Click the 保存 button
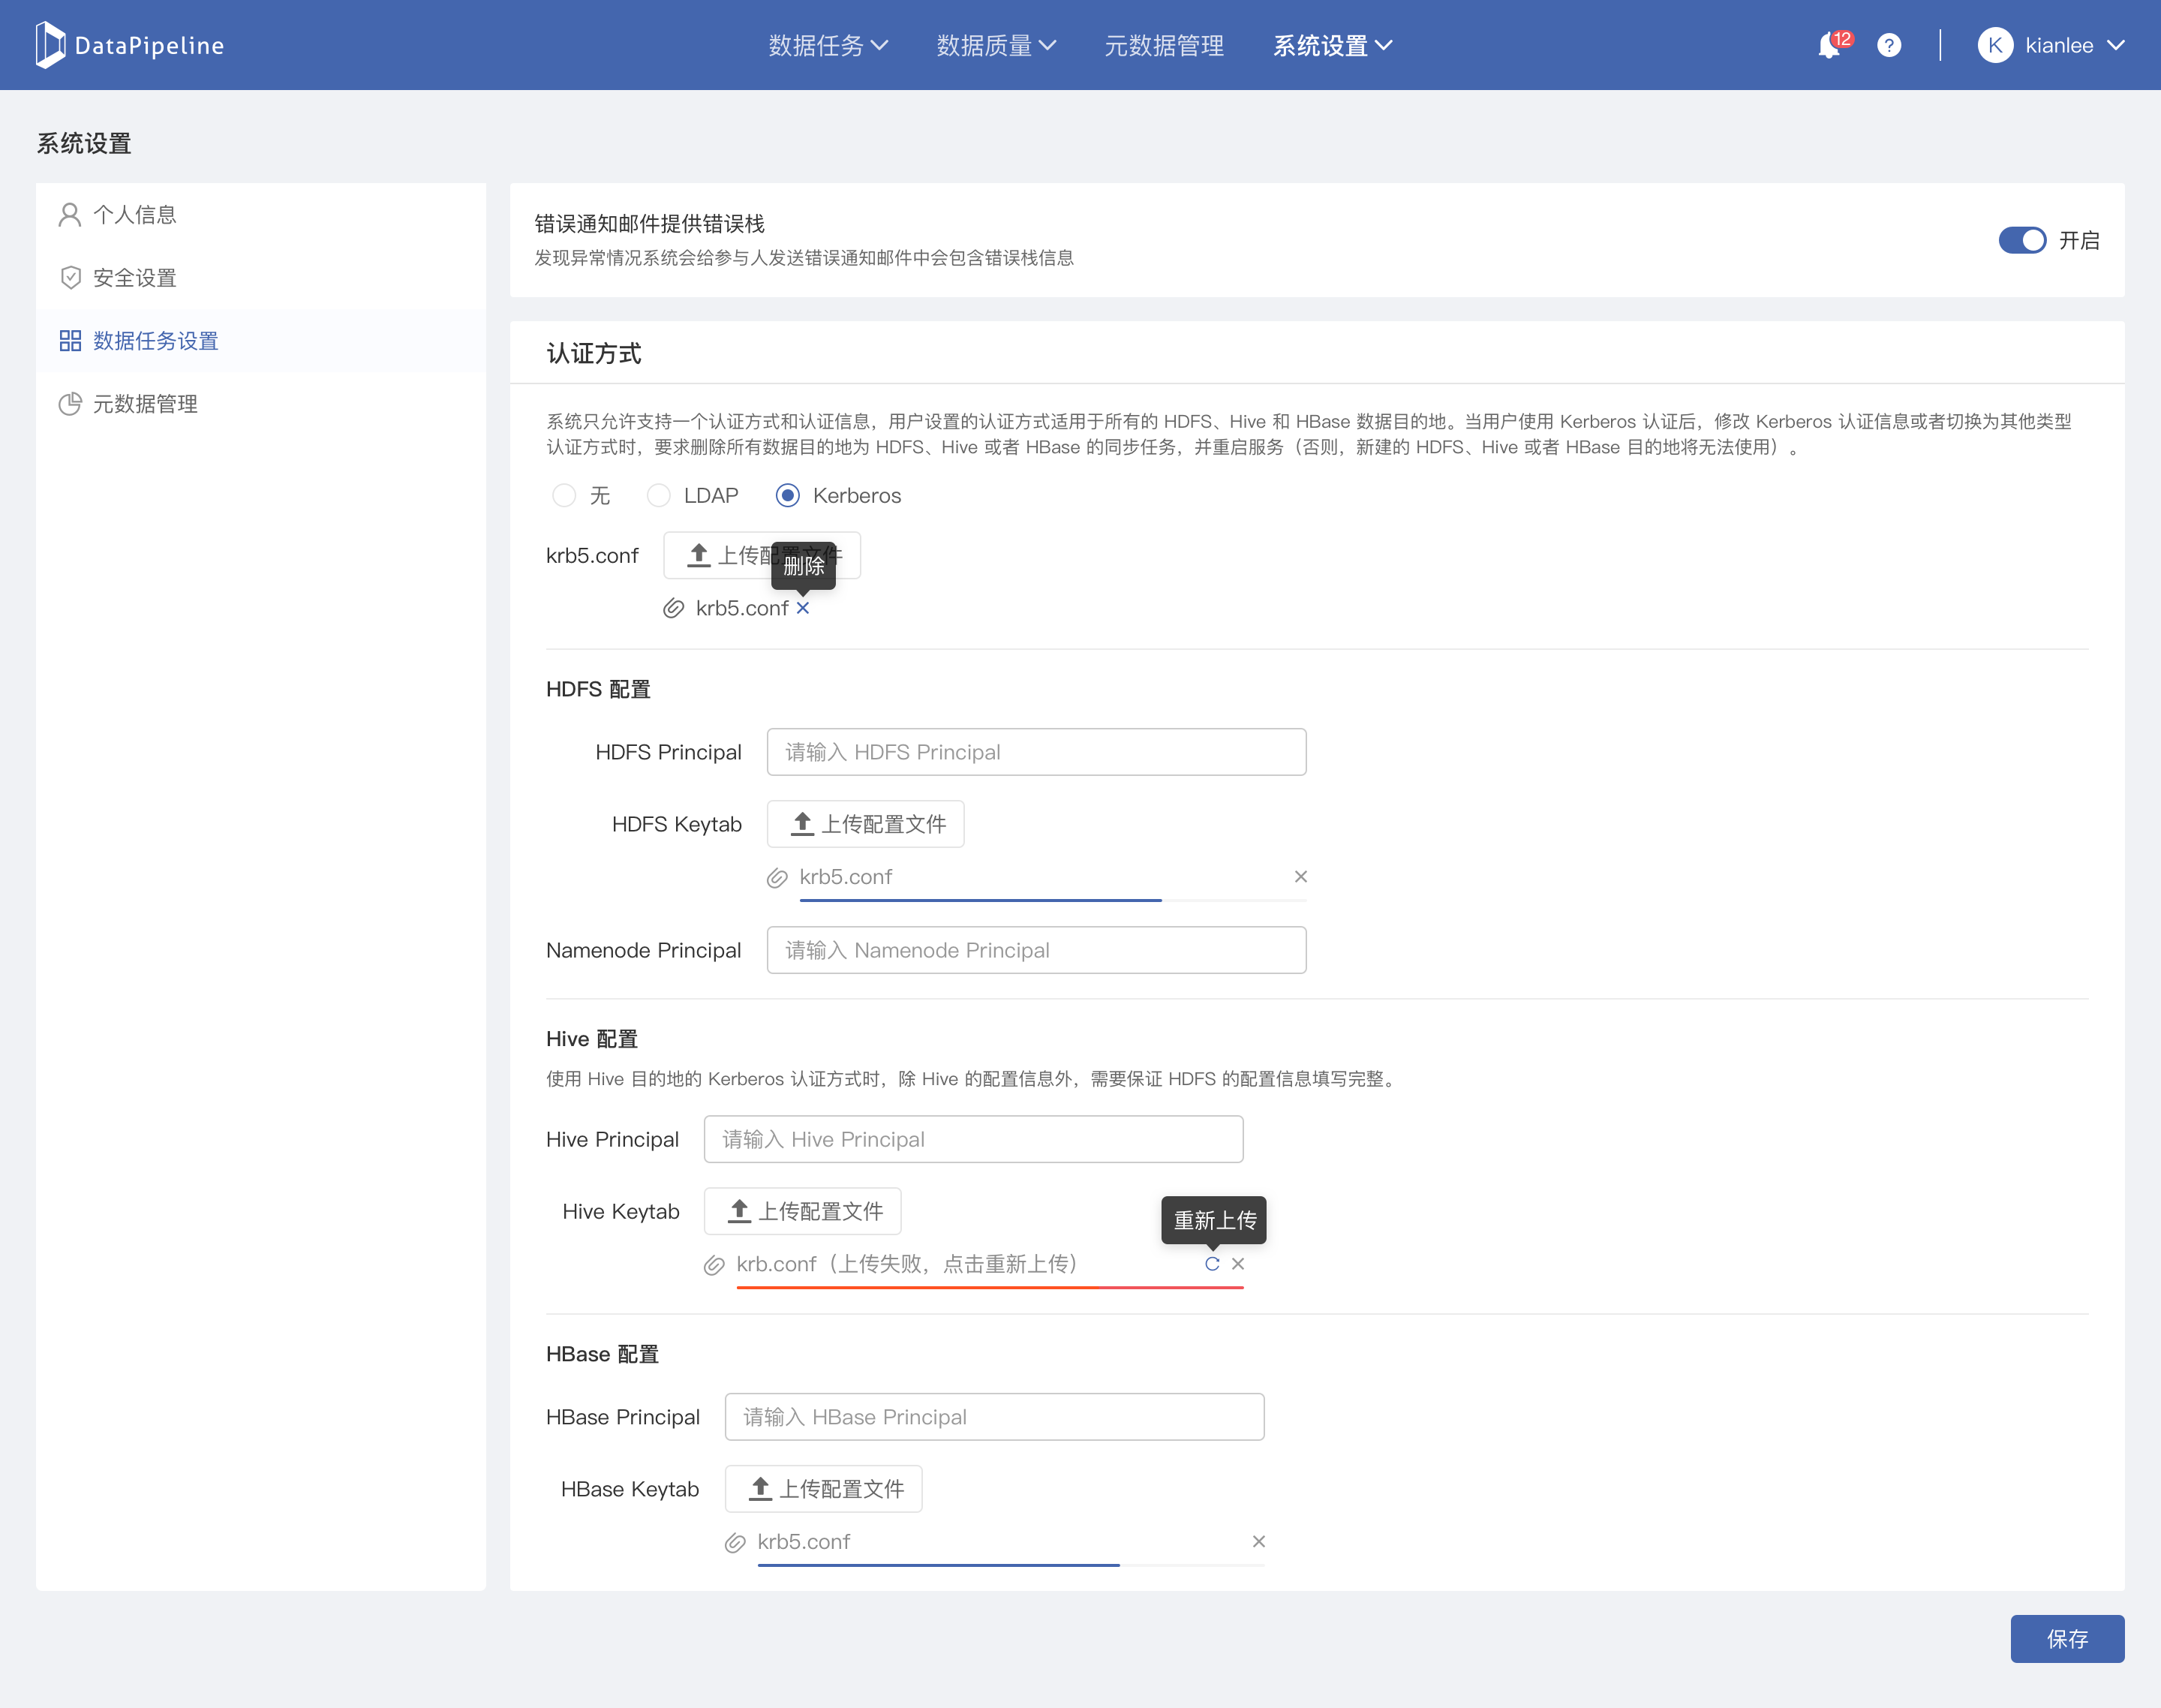The image size is (2161, 1708). 2067,1639
